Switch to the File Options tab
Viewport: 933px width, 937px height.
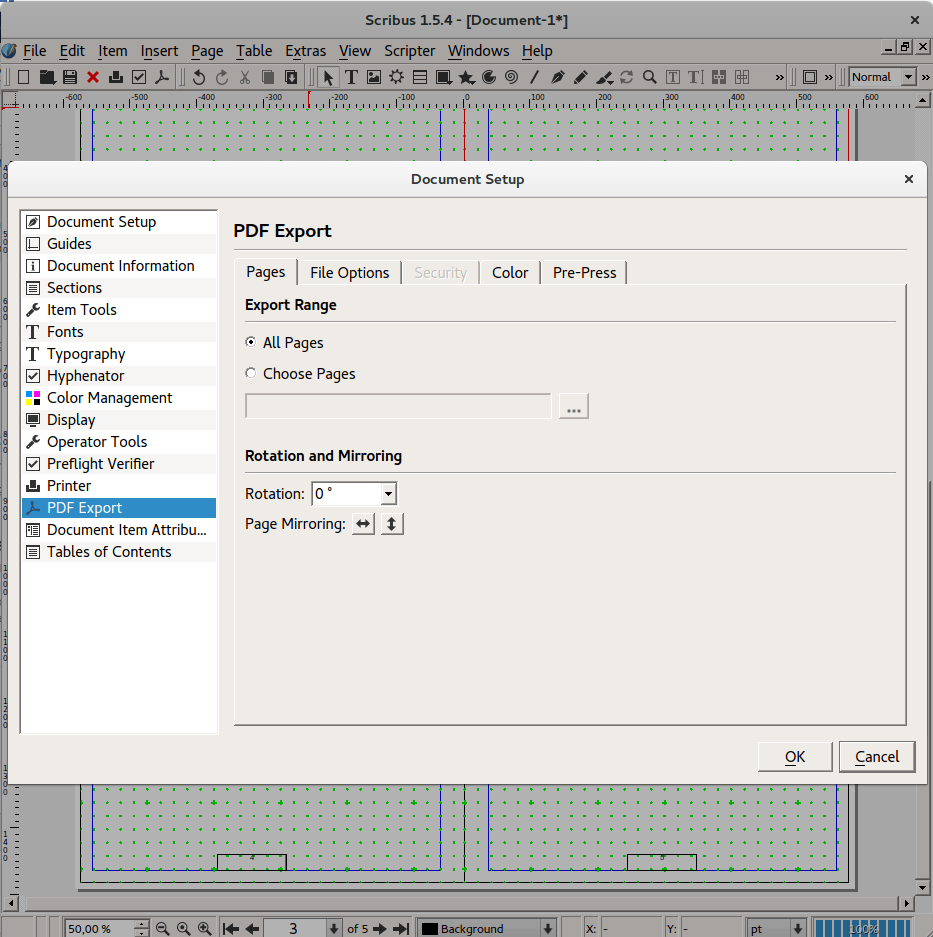[x=350, y=272]
